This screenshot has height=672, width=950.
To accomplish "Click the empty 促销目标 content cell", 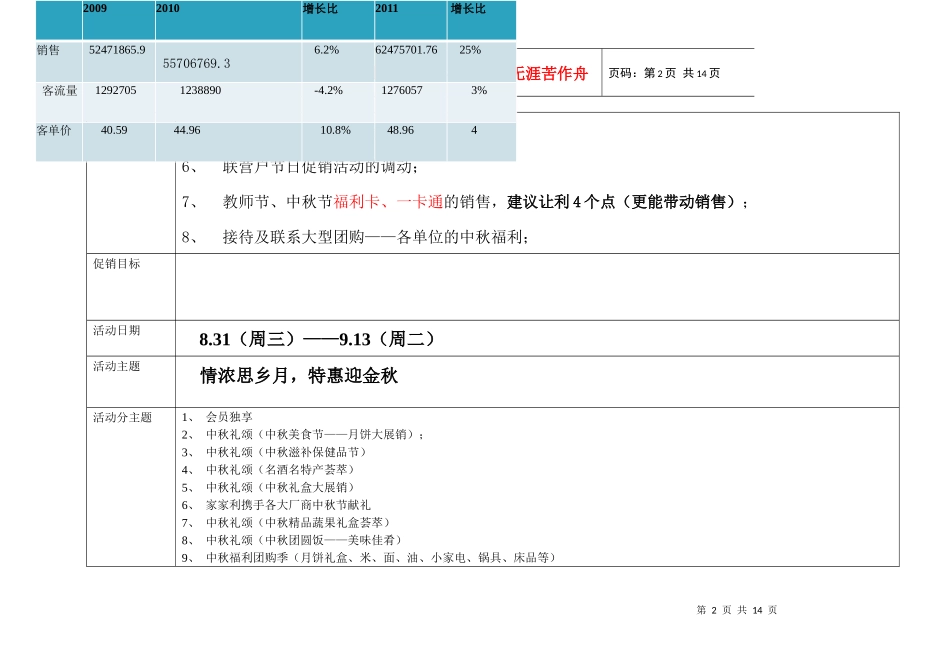I will 537,287.
